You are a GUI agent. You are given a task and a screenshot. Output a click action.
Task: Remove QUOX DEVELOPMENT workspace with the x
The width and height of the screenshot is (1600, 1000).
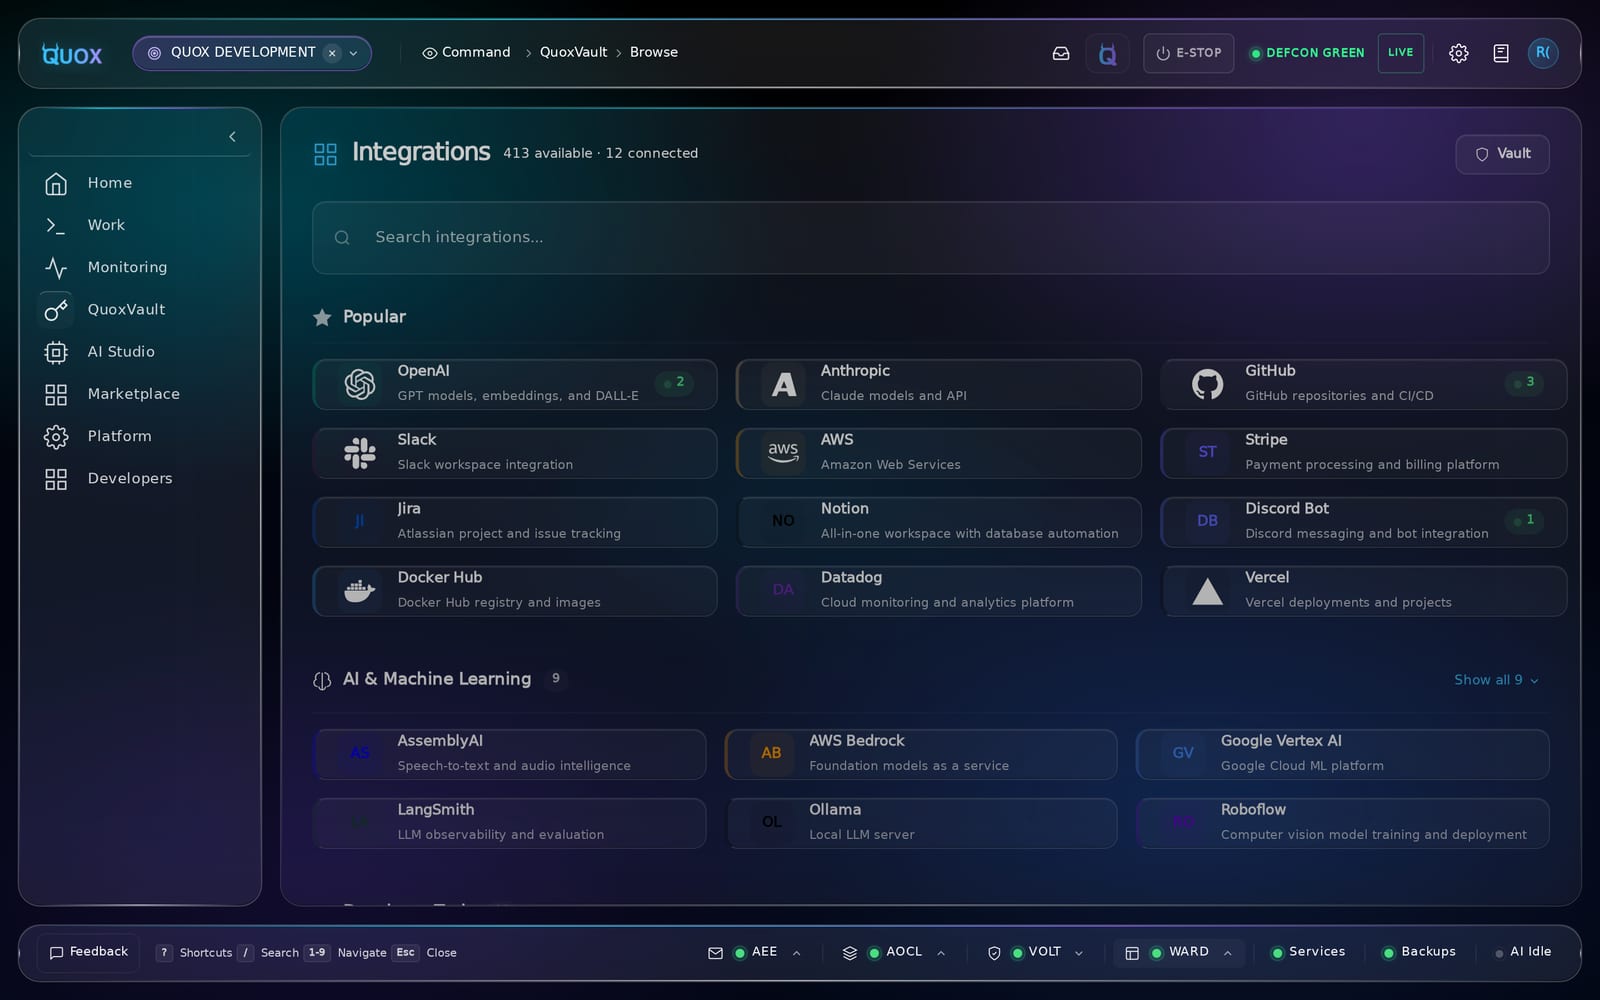click(332, 53)
